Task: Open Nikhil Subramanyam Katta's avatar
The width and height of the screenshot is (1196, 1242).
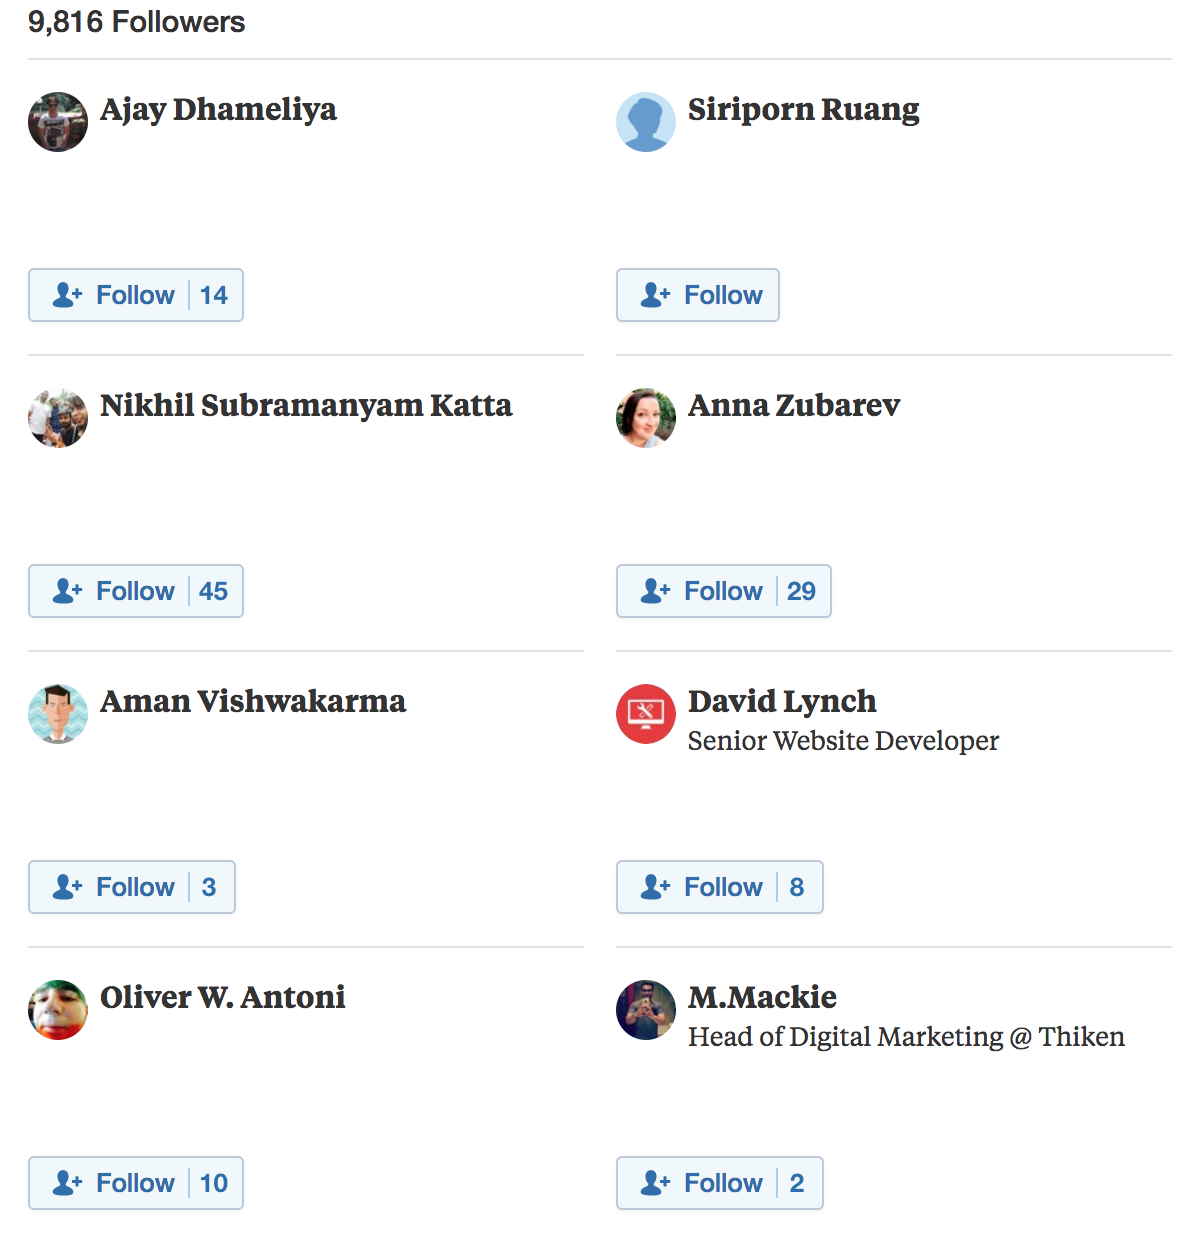Action: pos(58,418)
